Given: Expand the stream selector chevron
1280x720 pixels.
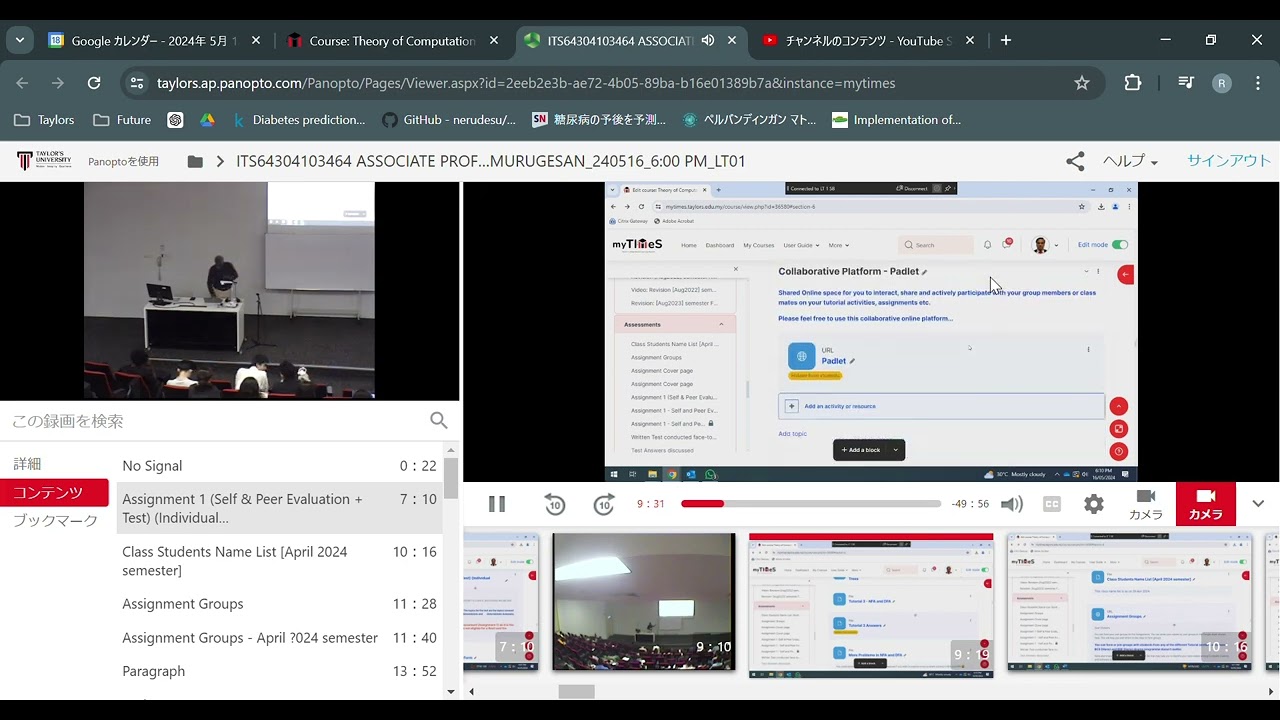Looking at the screenshot, I should (1258, 504).
